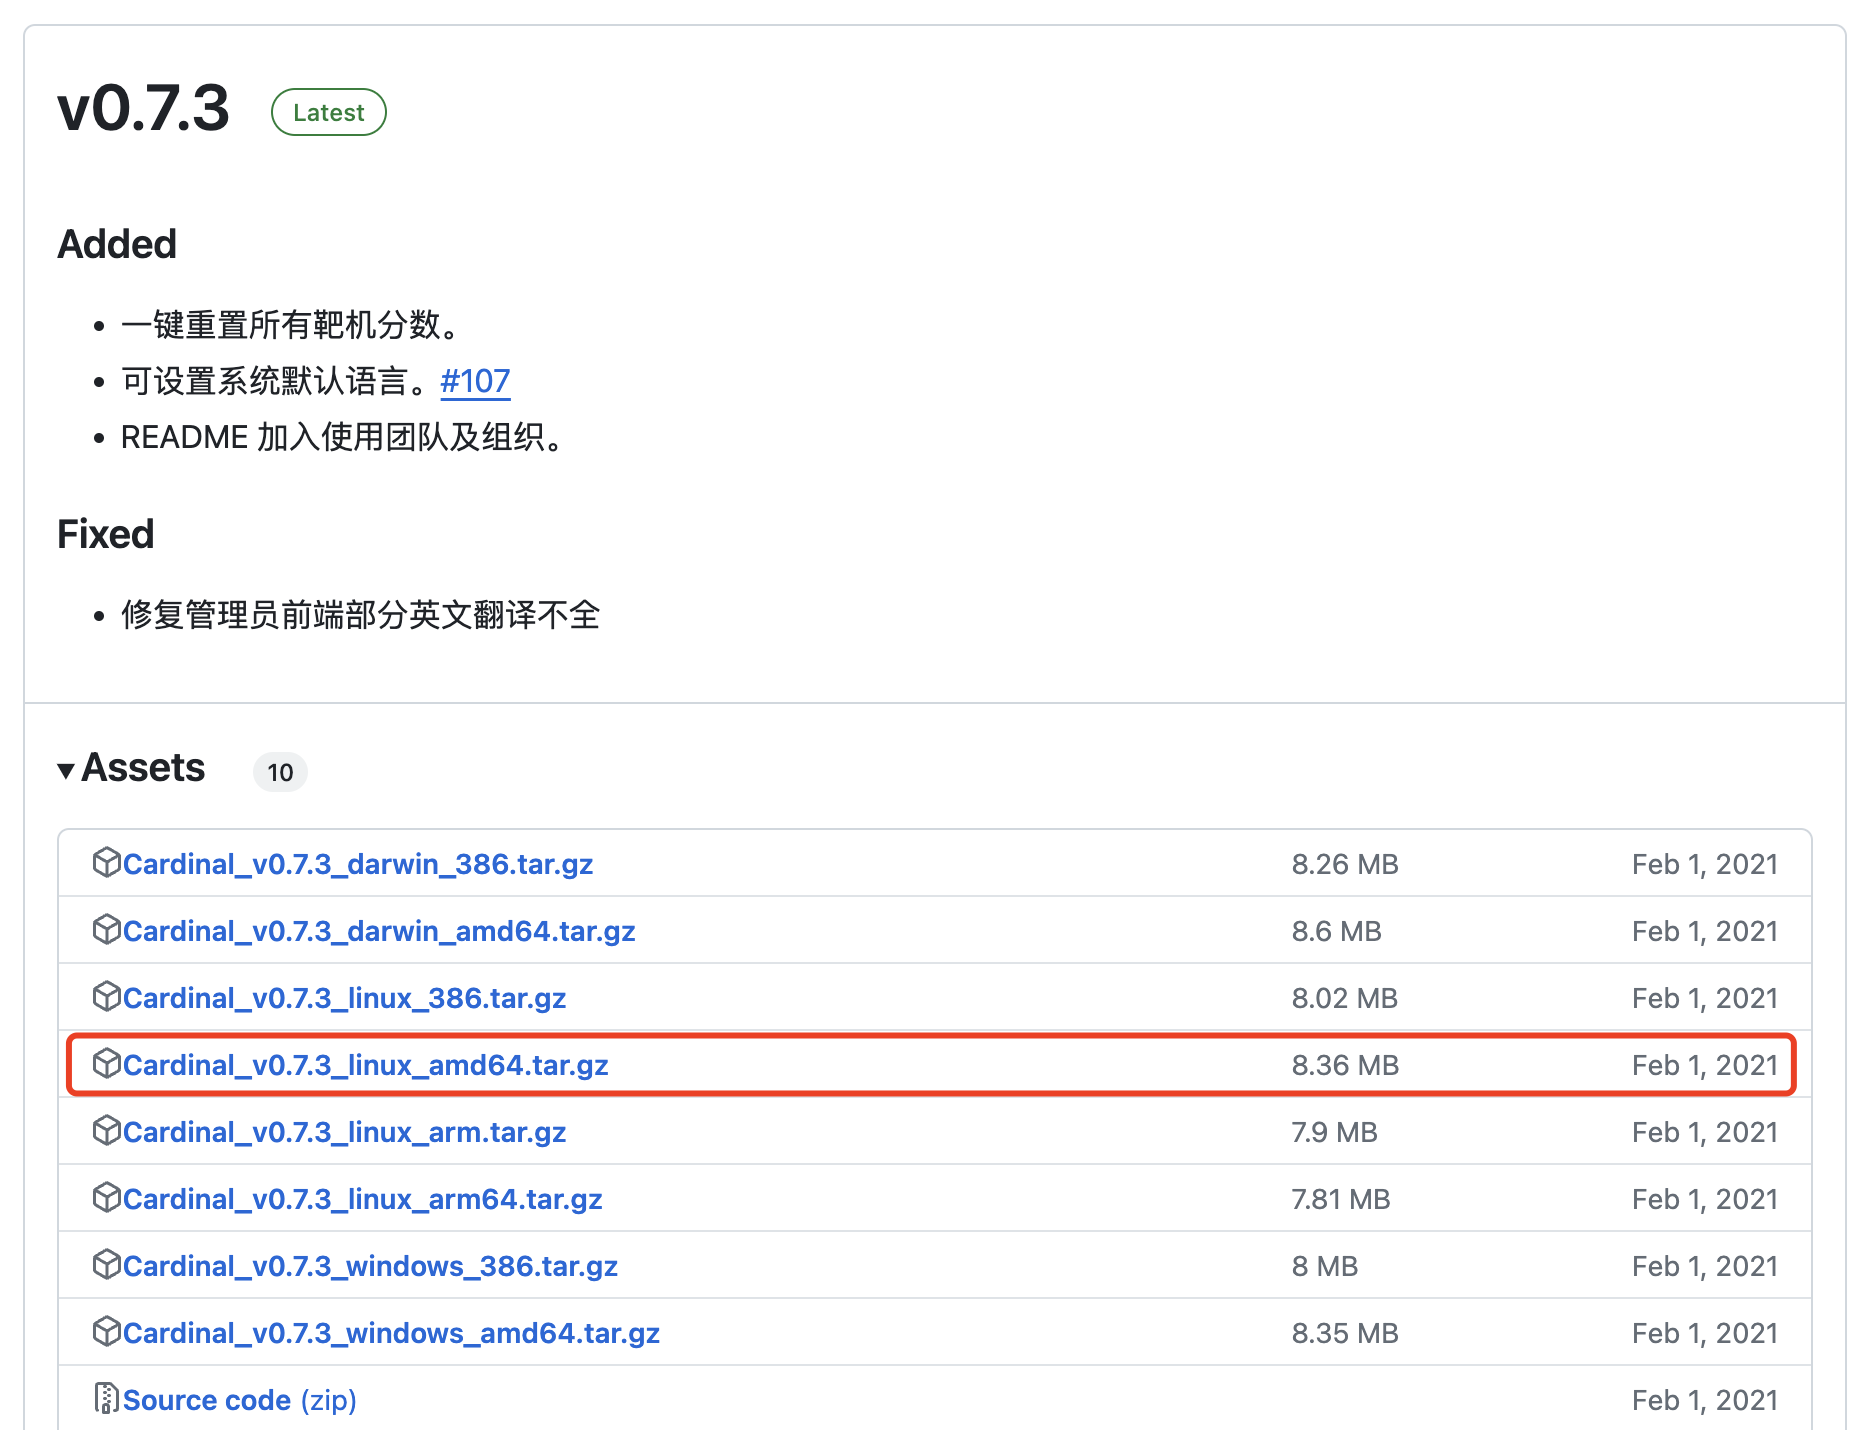1868x1430 pixels.
Task: Click the Fixed section heading
Action: (x=105, y=534)
